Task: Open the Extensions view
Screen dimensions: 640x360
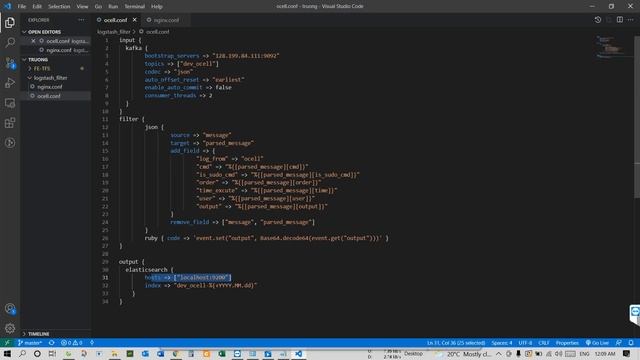Action: 10,123
